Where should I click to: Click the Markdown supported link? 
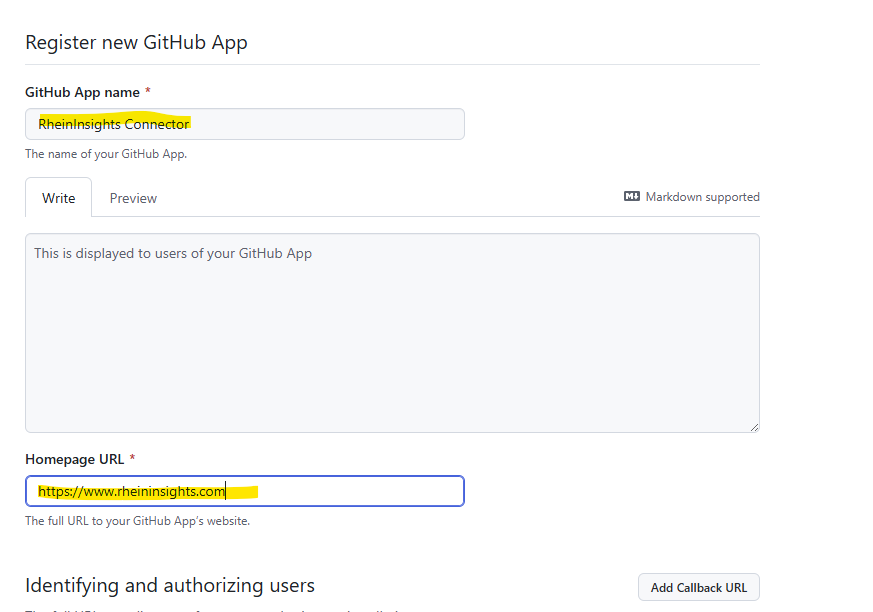click(691, 197)
